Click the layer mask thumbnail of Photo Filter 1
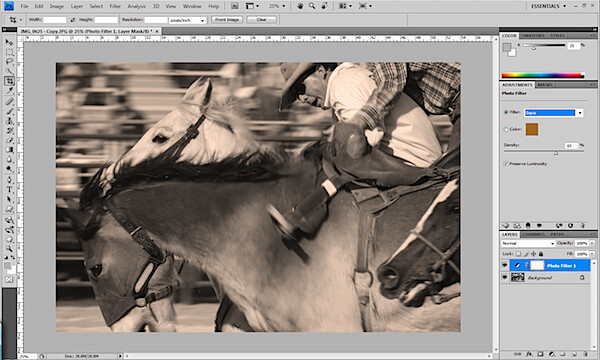600x360 pixels. 537,265
